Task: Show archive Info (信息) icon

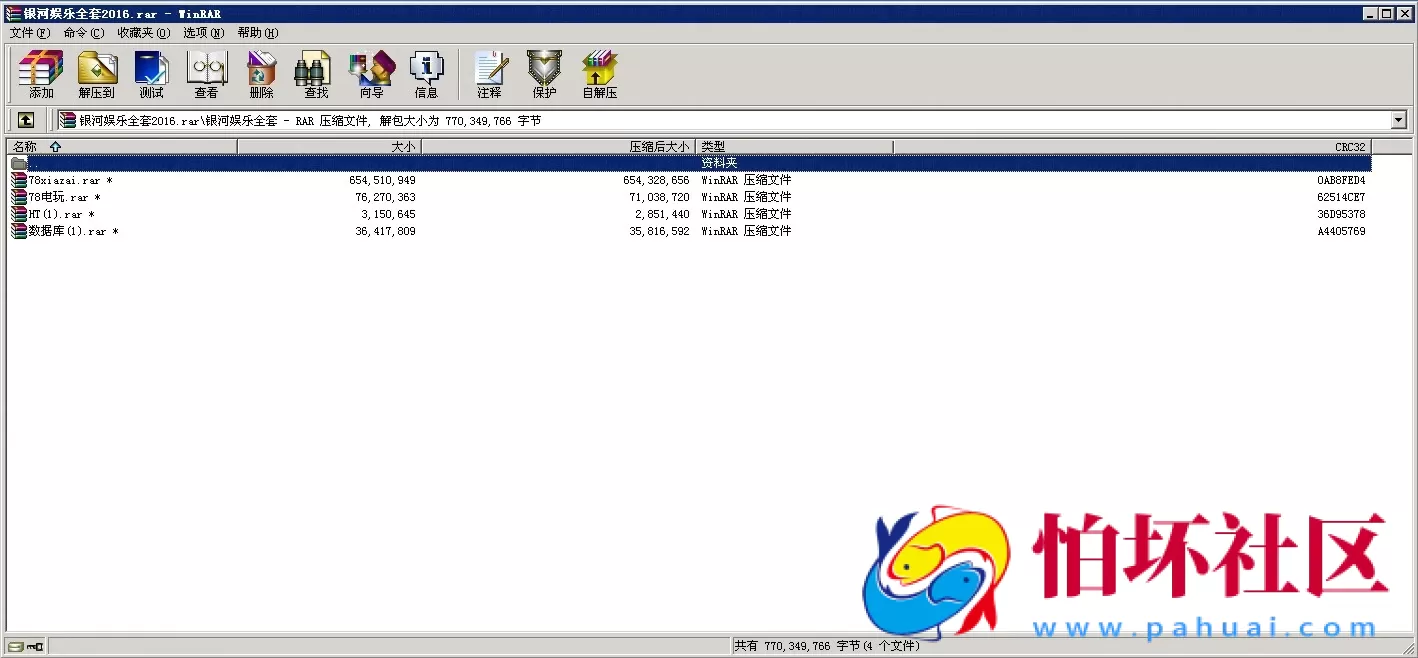Action: (x=426, y=74)
